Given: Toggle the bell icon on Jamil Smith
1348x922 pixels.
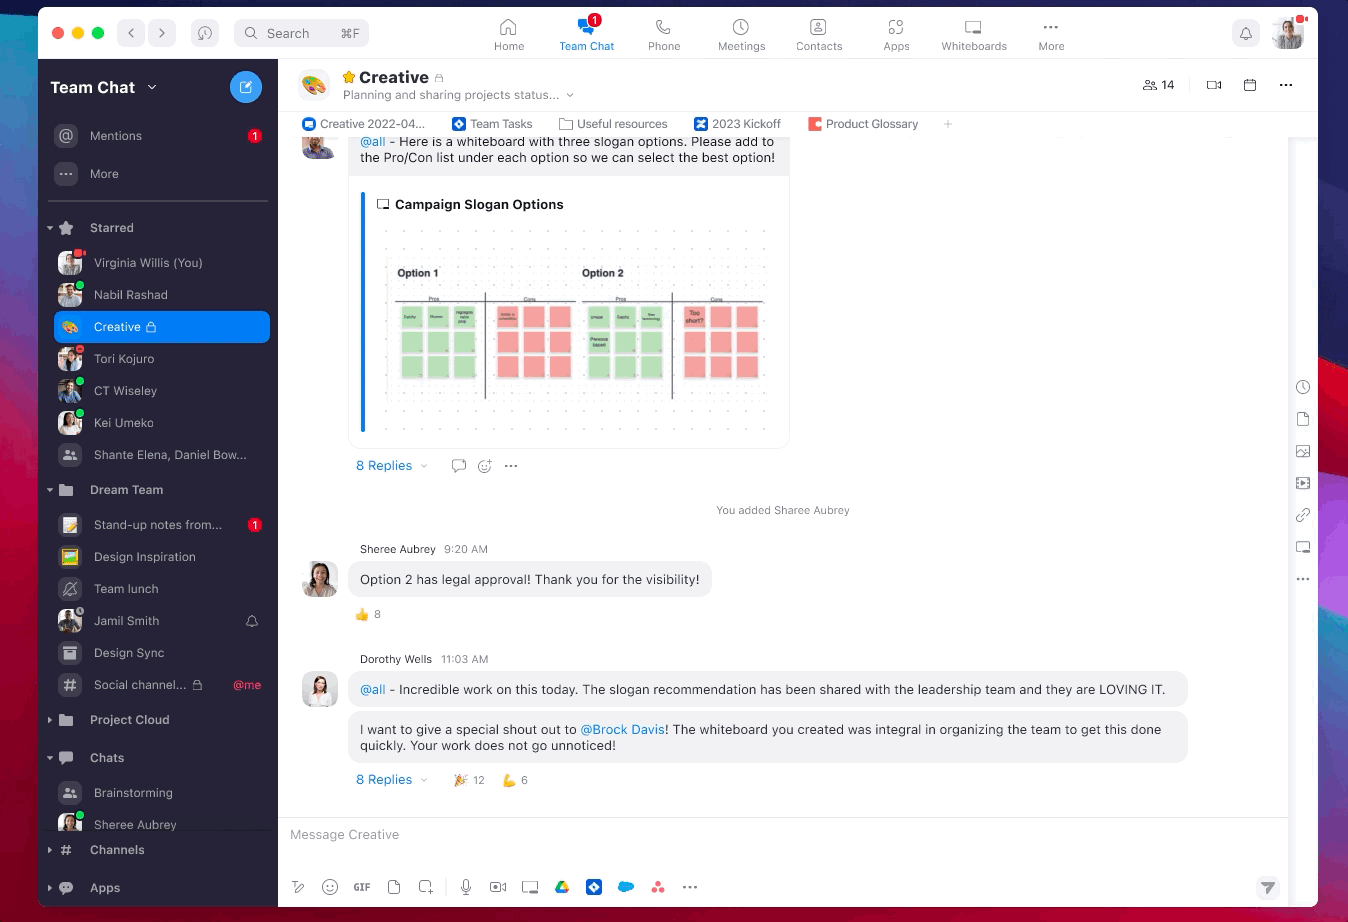Looking at the screenshot, I should (x=252, y=621).
